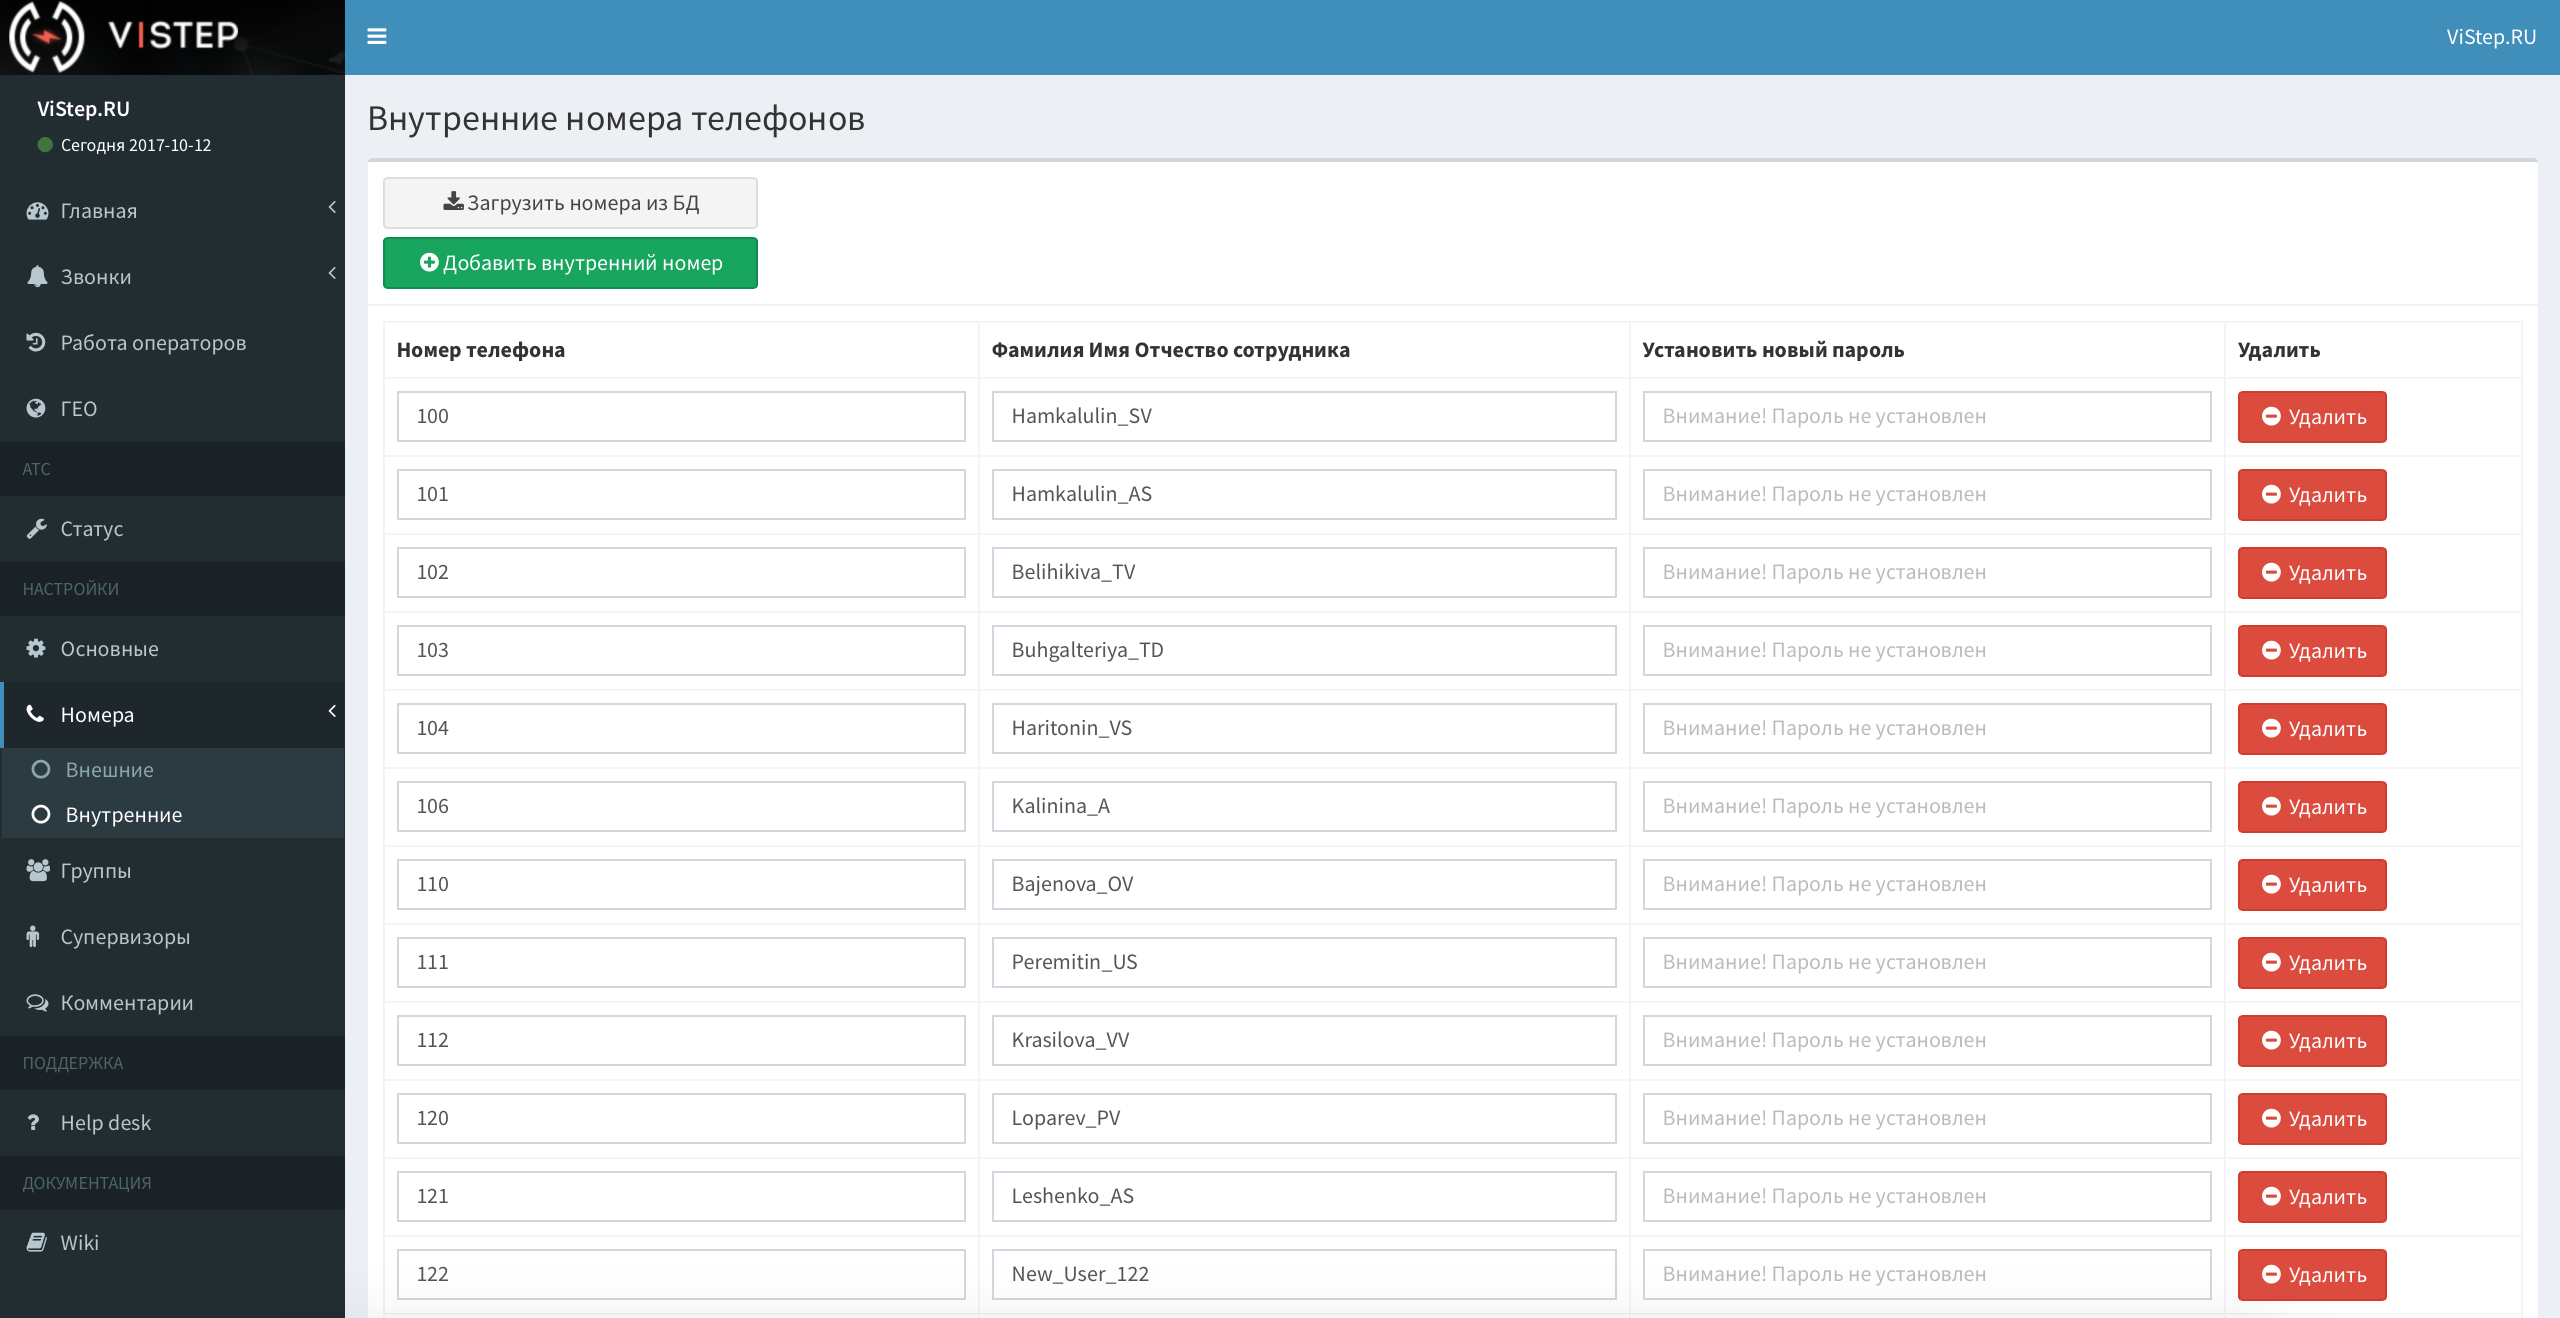Image resolution: width=2560 pixels, height=1318 pixels.
Task: Expand the Главная menu chevron
Action: (332, 207)
